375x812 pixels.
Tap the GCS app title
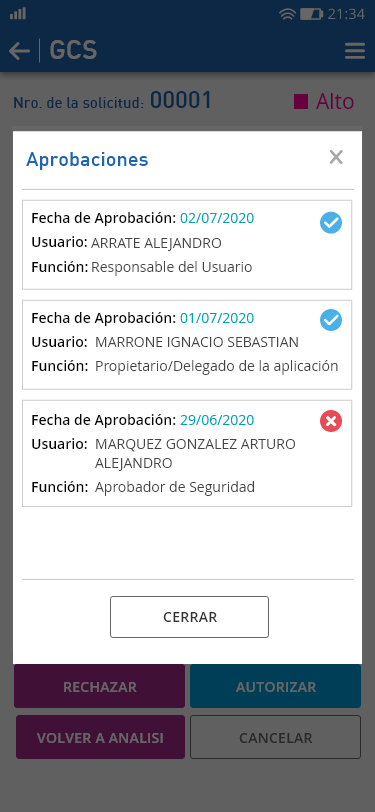(73, 51)
